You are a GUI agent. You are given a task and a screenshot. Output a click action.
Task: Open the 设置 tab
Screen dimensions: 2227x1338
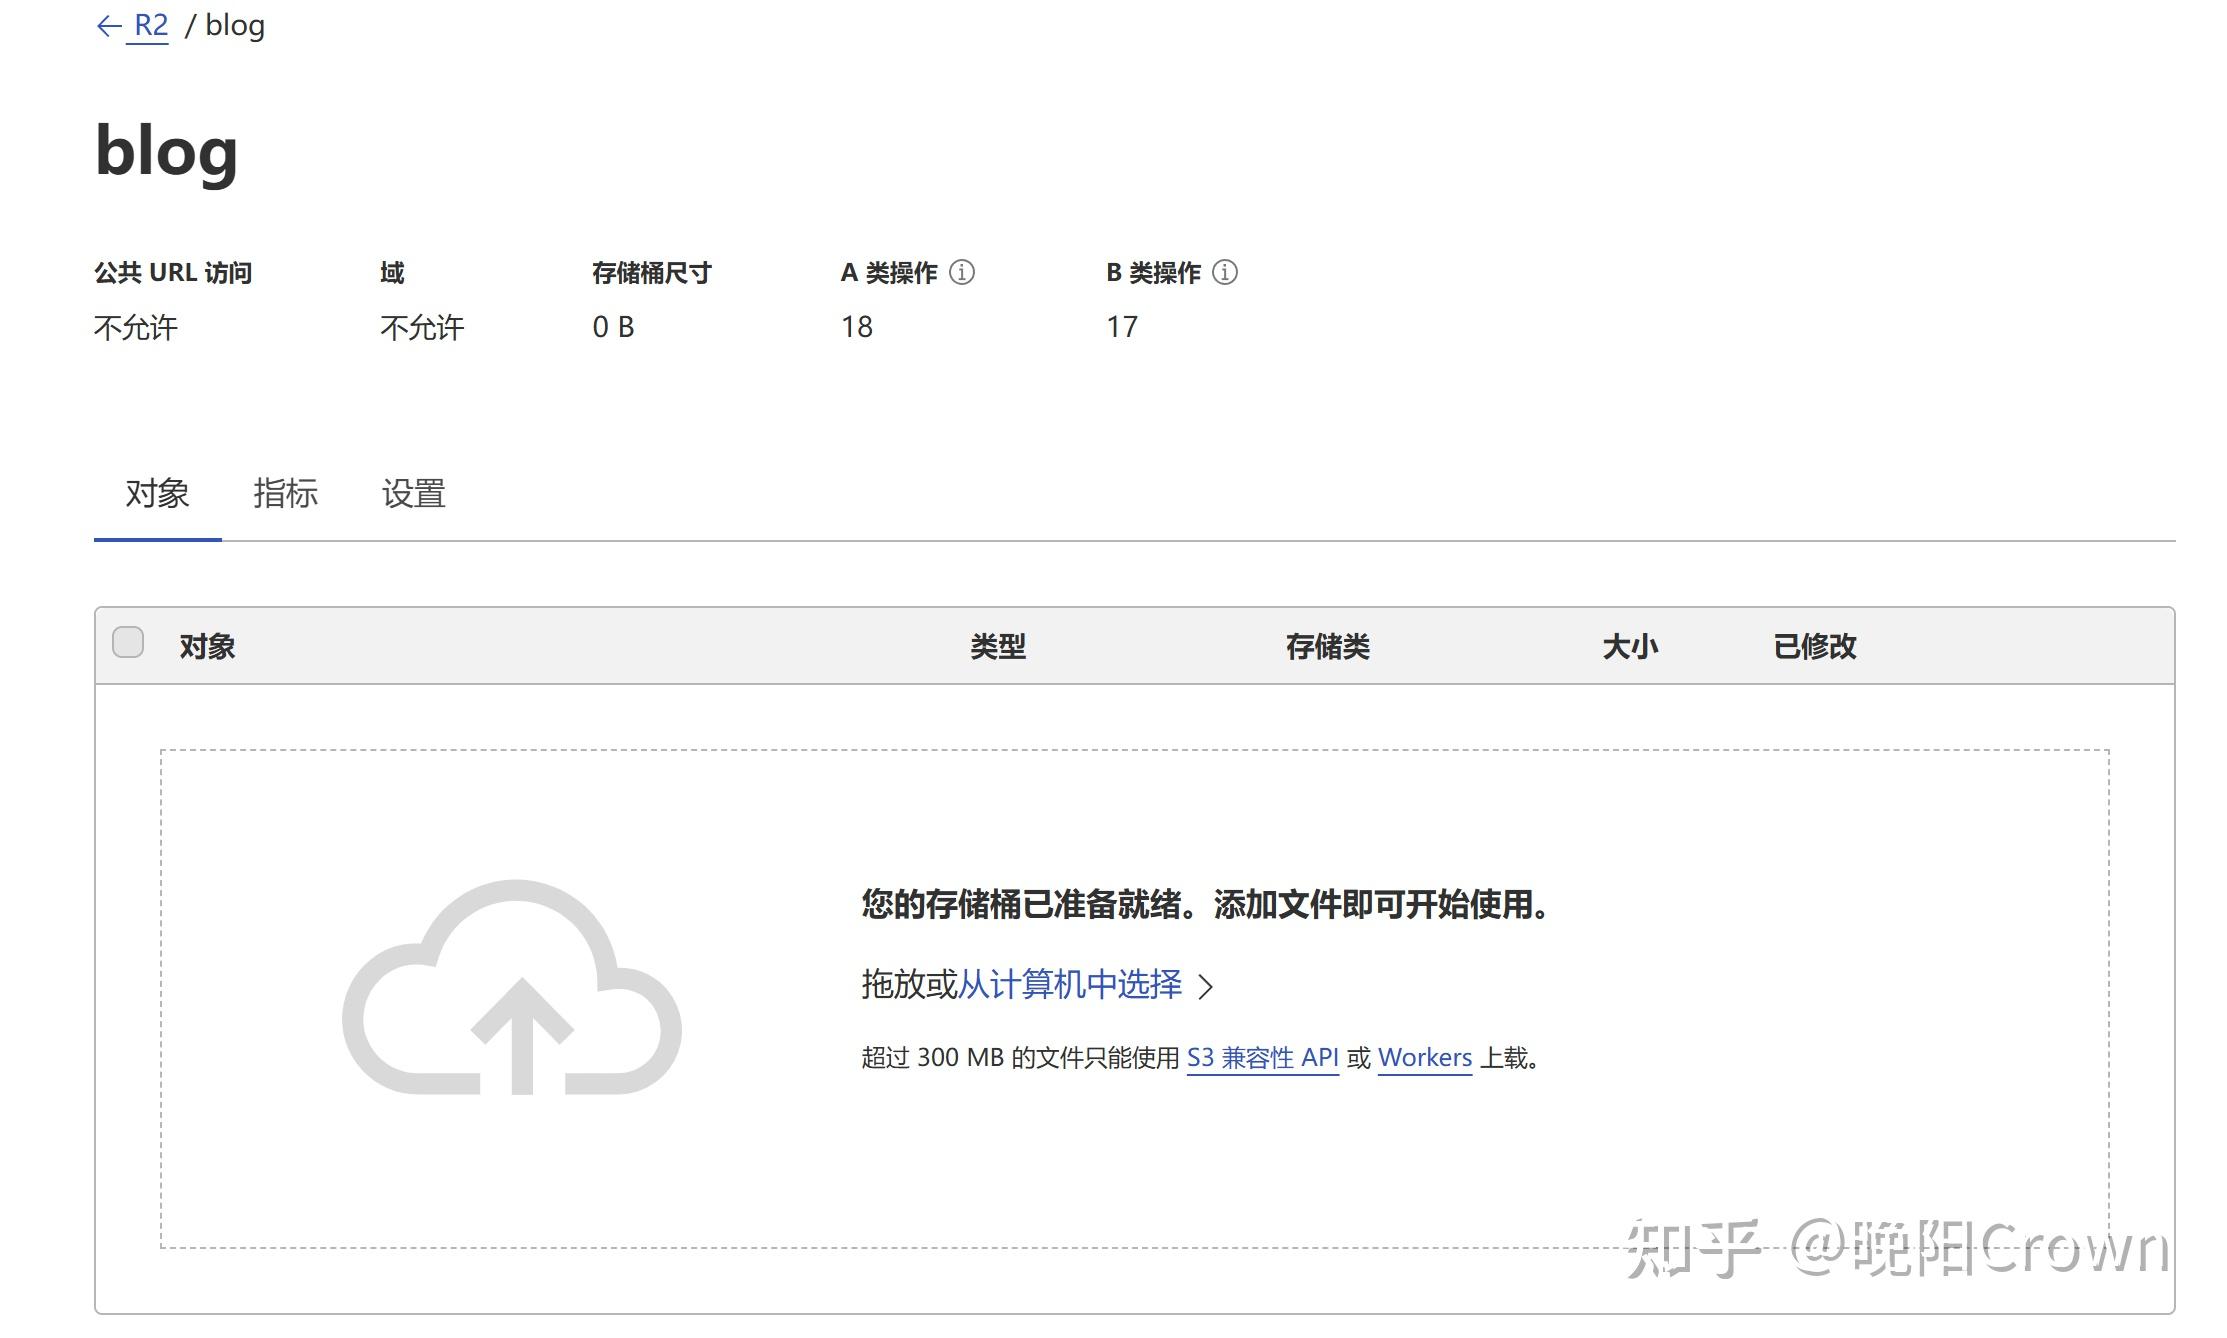pyautogui.click(x=412, y=494)
